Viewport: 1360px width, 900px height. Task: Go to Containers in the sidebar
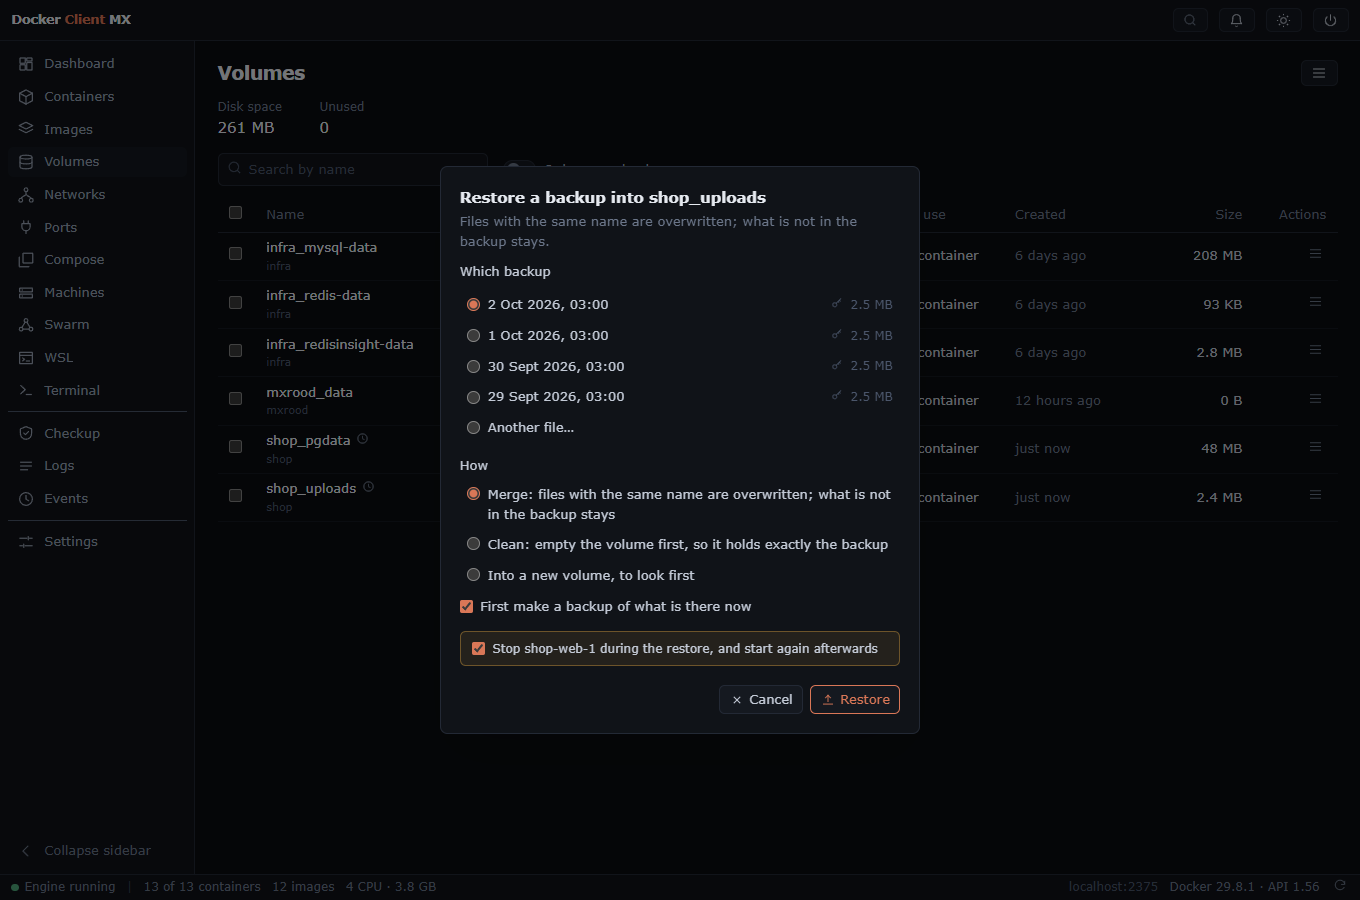coord(97,97)
